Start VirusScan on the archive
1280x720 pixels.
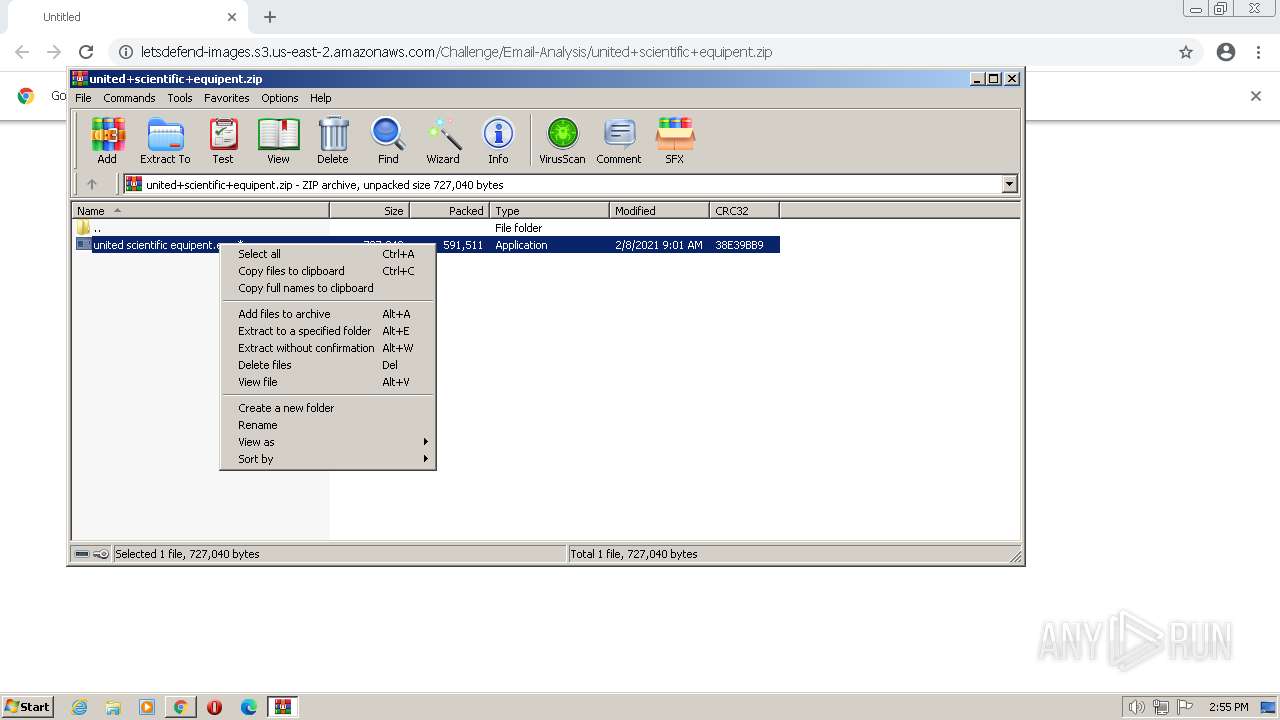(x=562, y=140)
